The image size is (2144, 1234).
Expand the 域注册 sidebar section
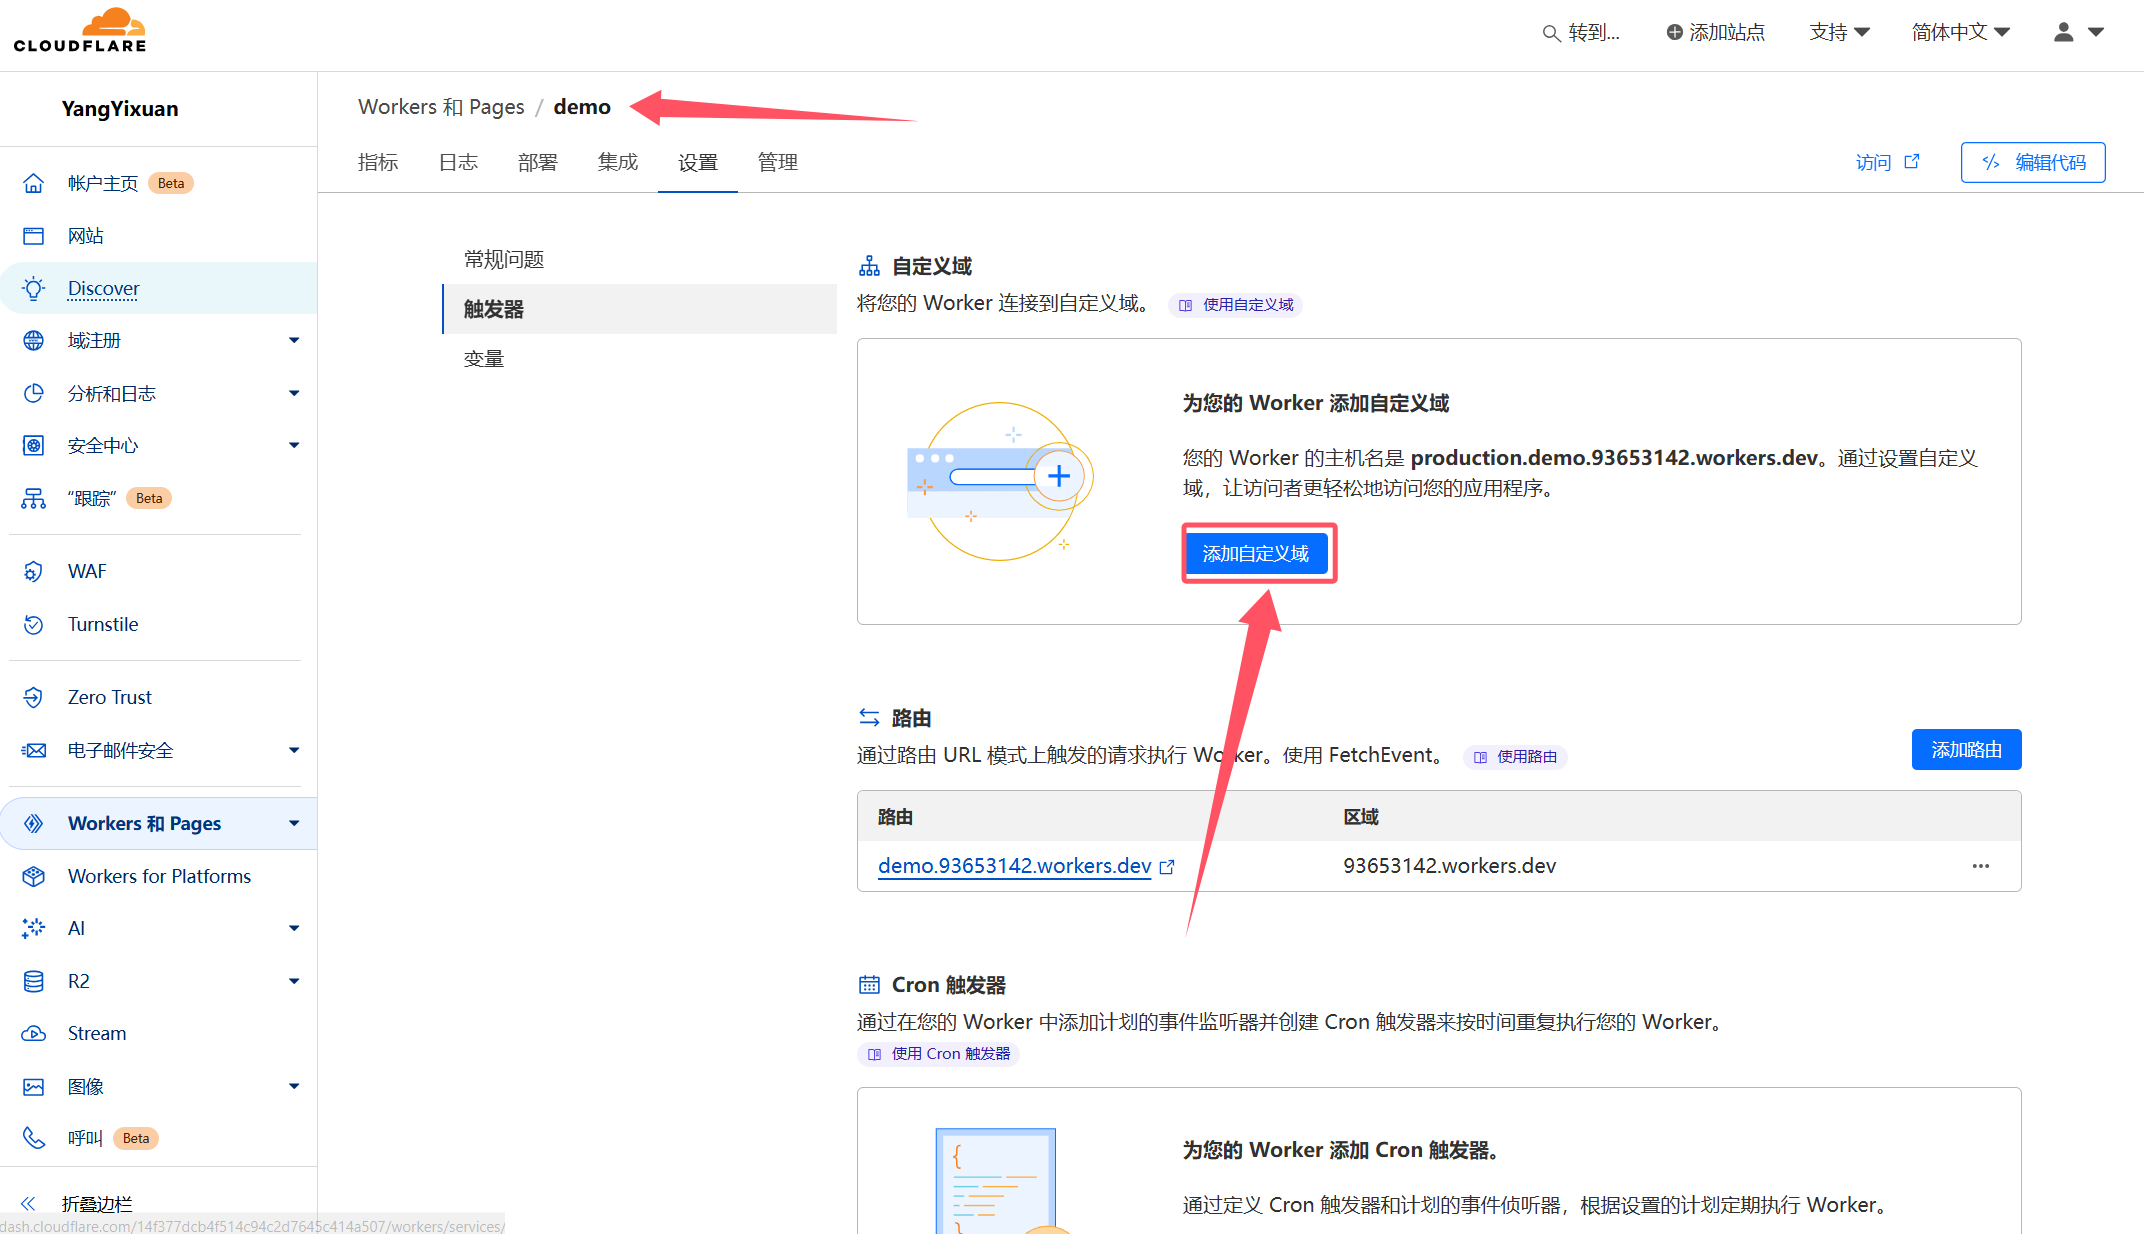294,341
